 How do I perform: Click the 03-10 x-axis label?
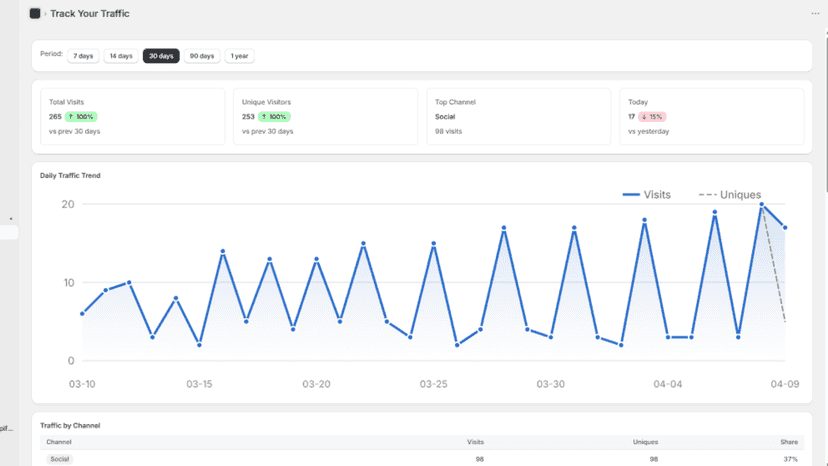coord(82,384)
